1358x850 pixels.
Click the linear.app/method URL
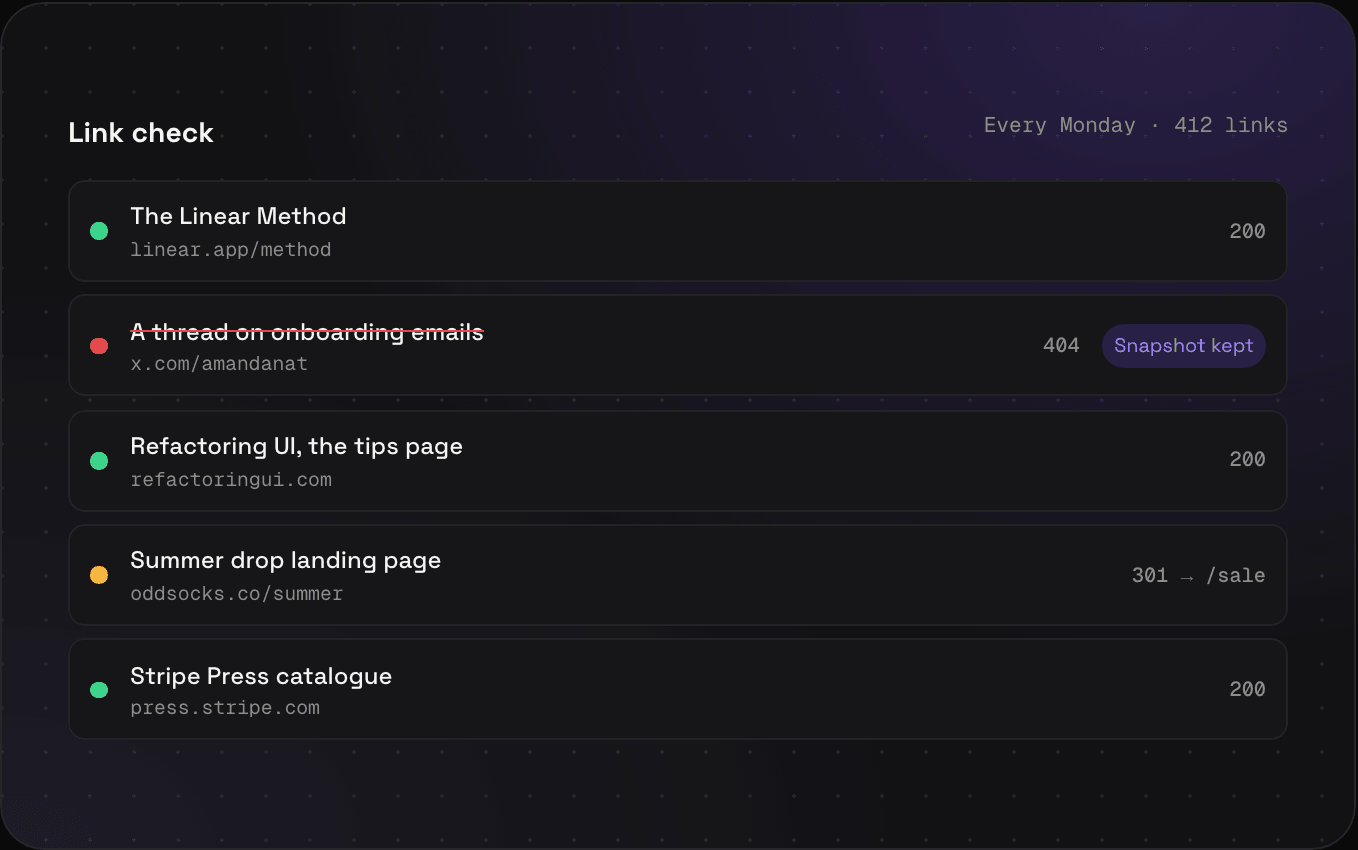pos(231,250)
